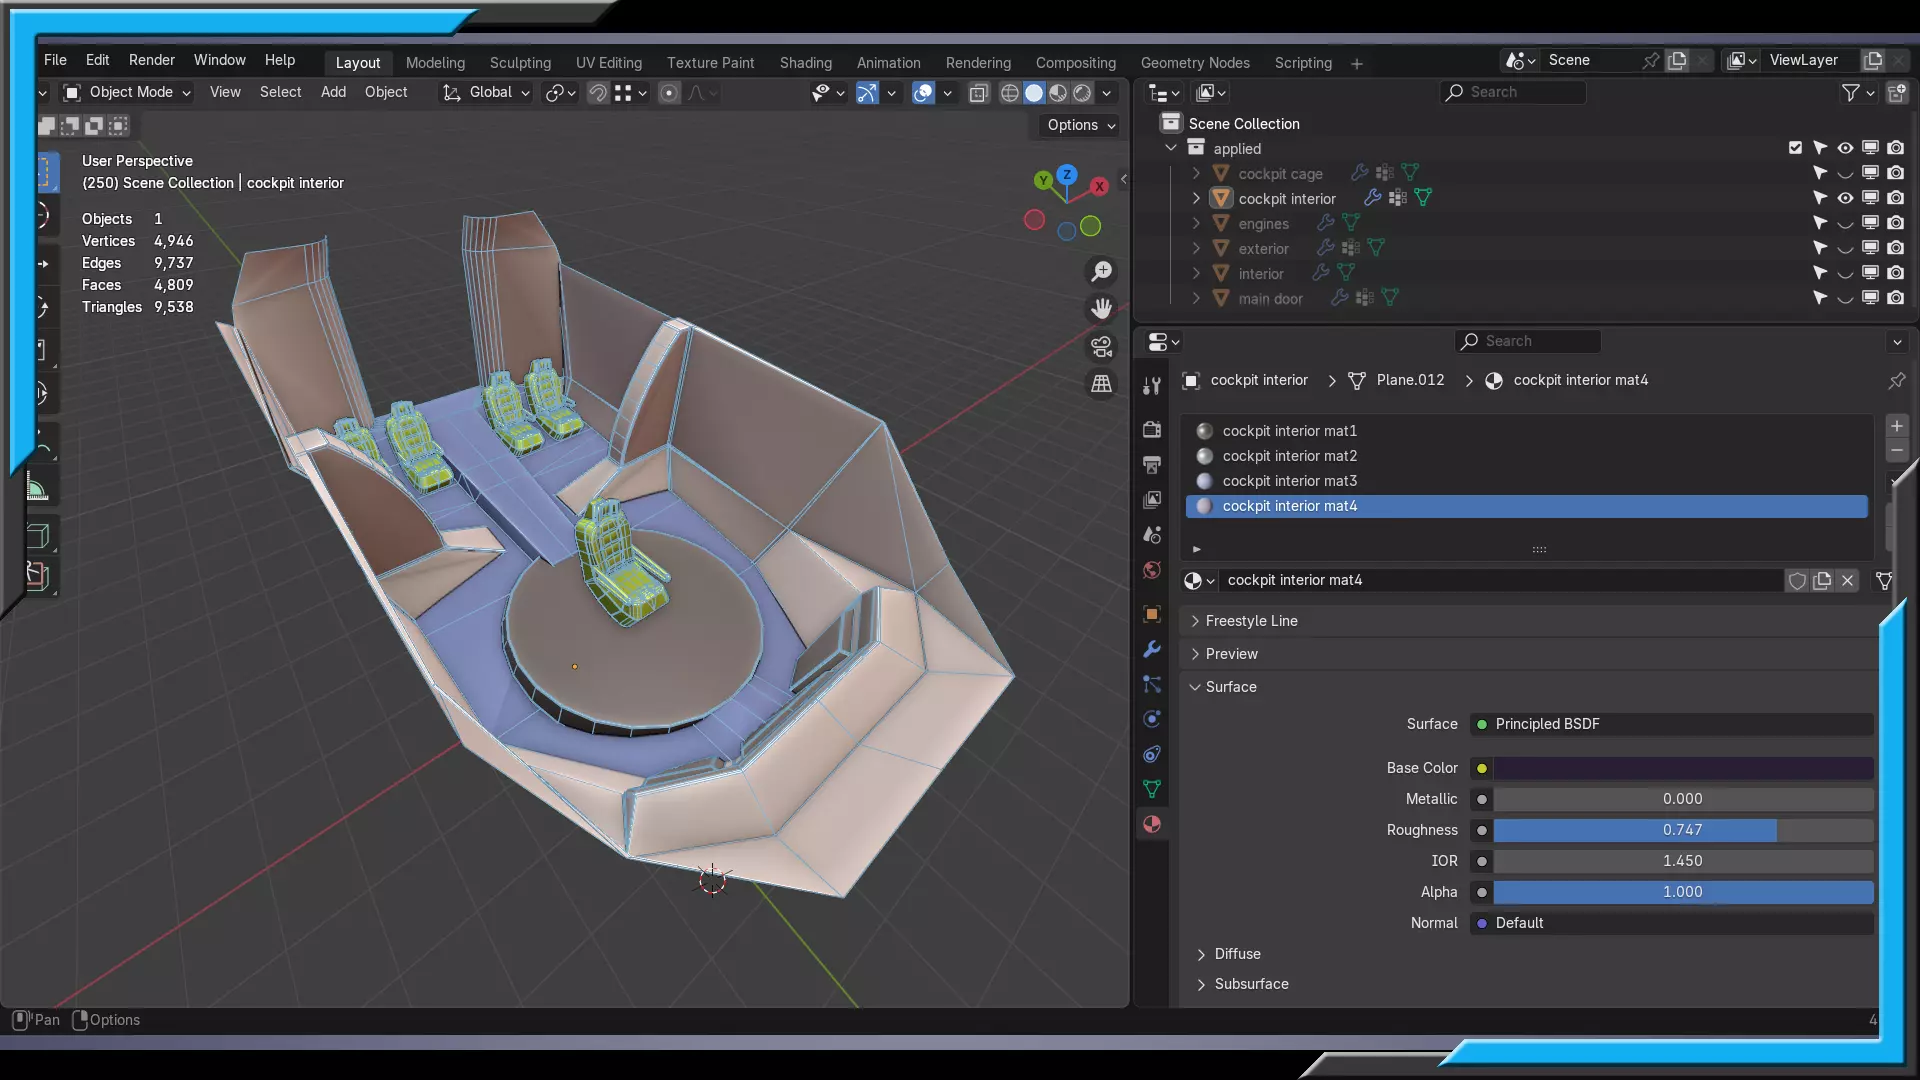Open the Object Data properties tab
This screenshot has height=1080, width=1920.
1152,789
